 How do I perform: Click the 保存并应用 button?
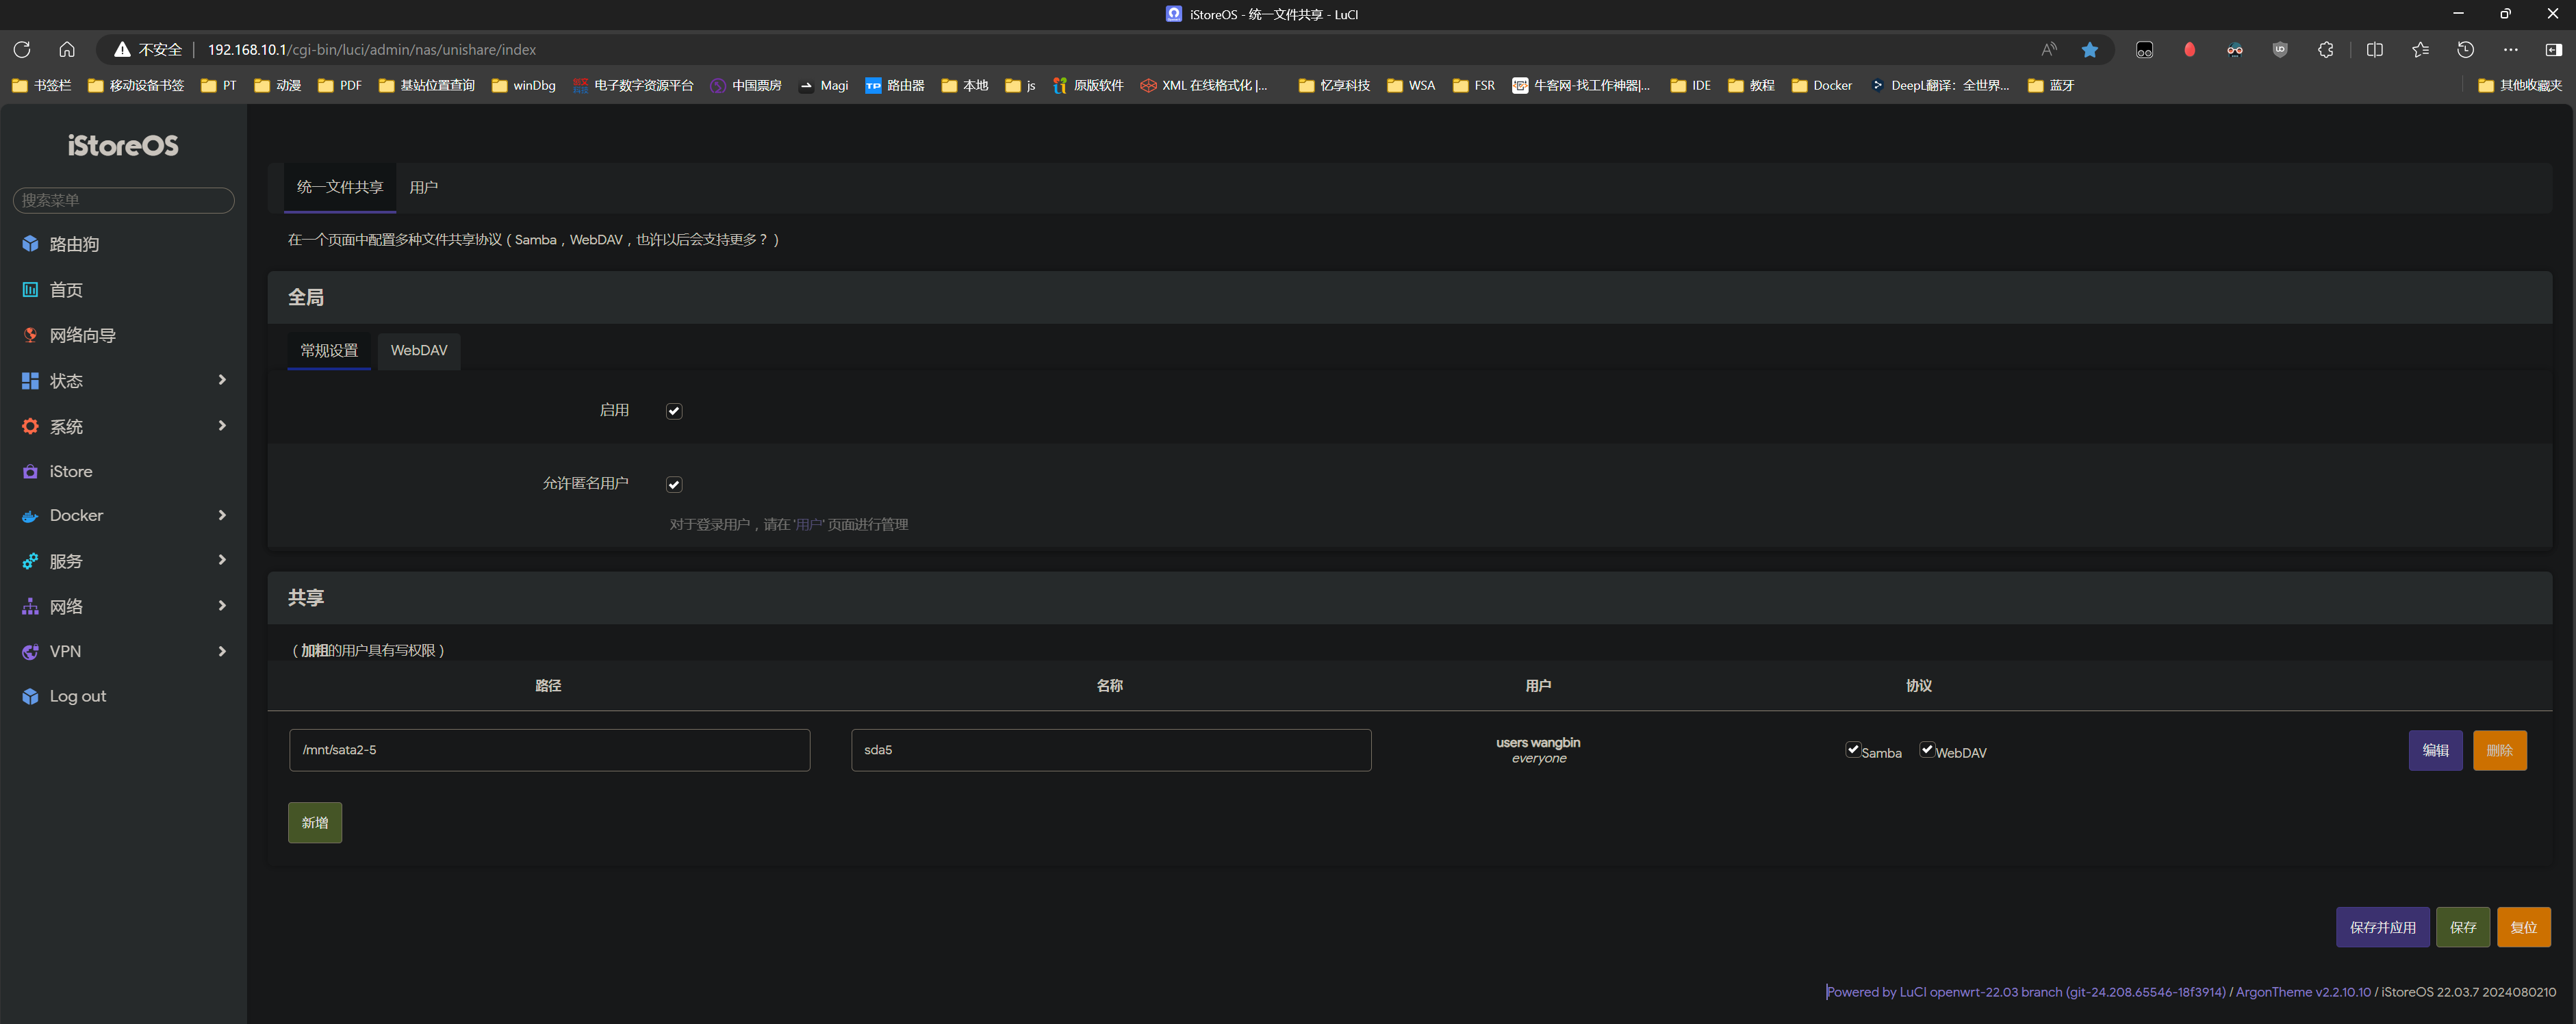pos(2382,927)
